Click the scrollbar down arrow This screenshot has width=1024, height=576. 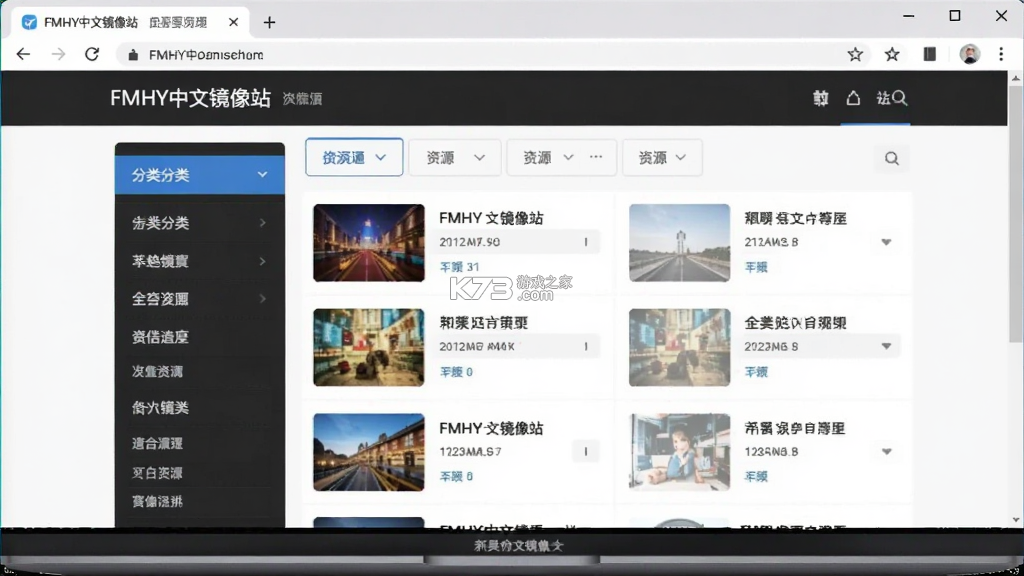[x=1016, y=520]
